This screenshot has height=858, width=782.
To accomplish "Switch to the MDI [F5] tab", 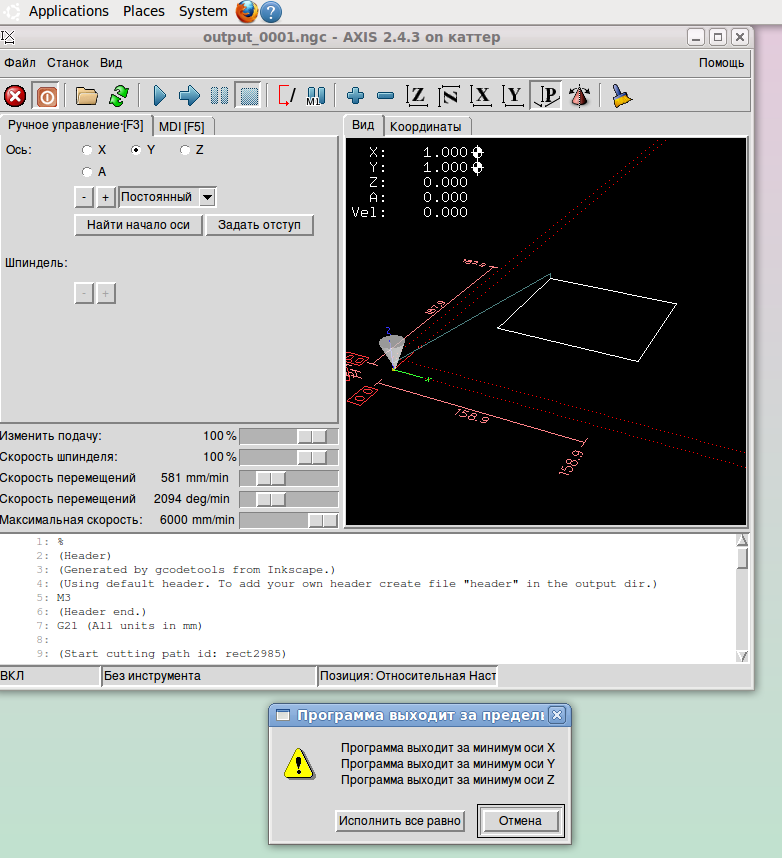I will point(182,126).
